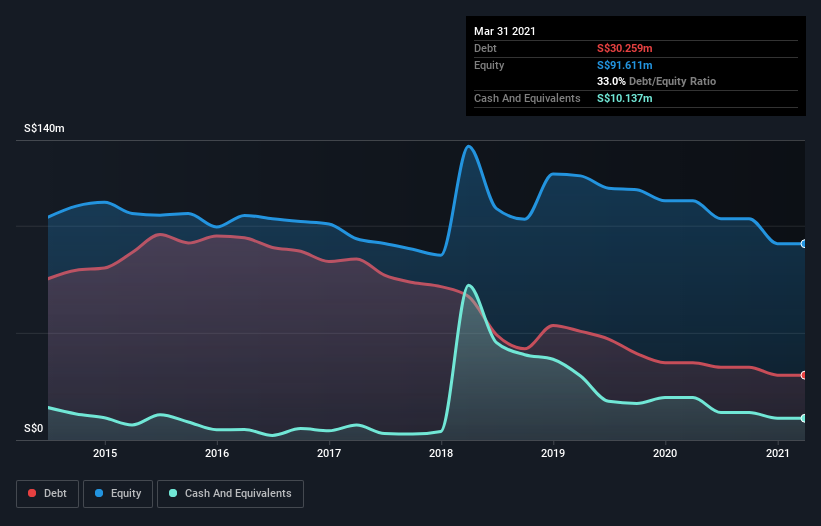Toggle the Equity legend button
Viewport: 821px width, 526px height.
[x=118, y=494]
